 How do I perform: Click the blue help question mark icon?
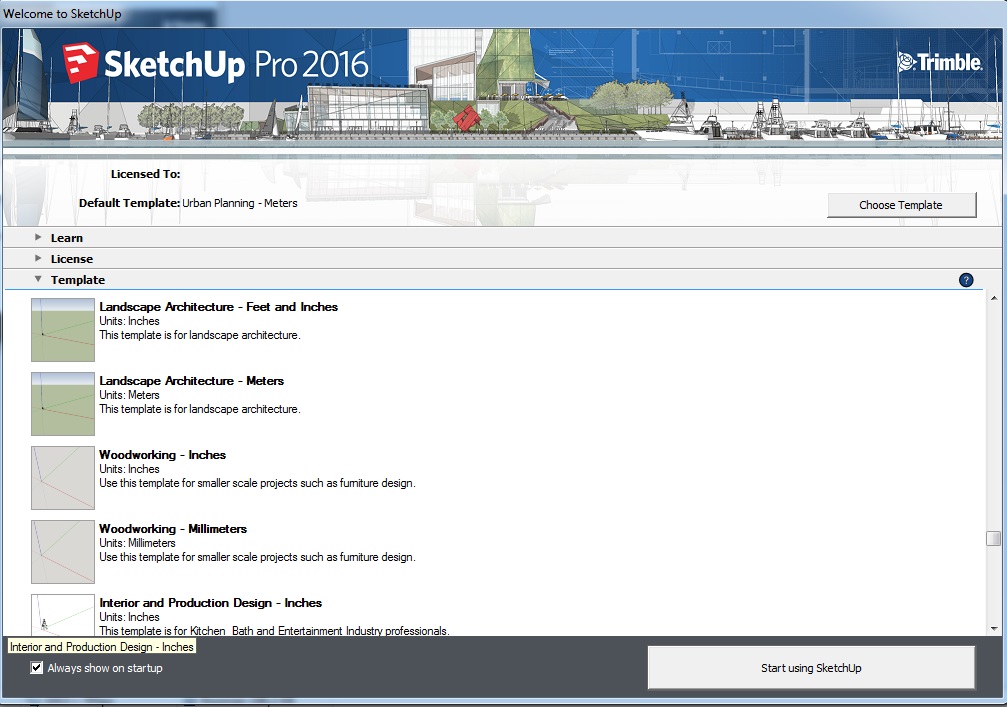[x=965, y=280]
